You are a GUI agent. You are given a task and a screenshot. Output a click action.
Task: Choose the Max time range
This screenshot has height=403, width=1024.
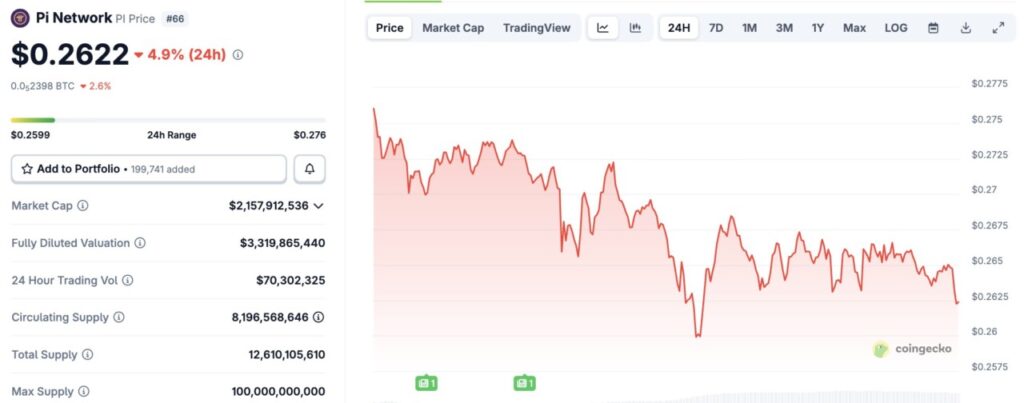(854, 28)
